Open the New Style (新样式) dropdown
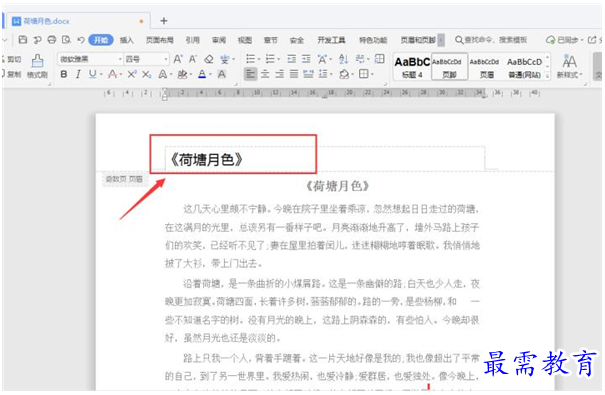The image size is (605, 395). 570,67
